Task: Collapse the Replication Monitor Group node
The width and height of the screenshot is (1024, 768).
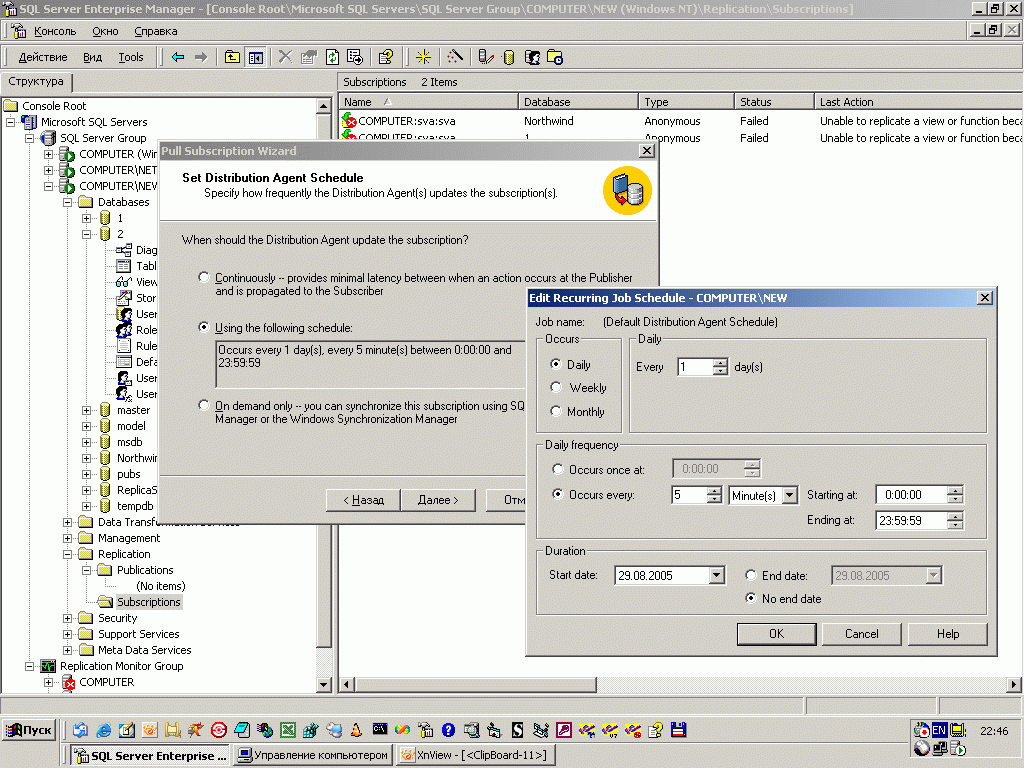Action: tap(29, 666)
